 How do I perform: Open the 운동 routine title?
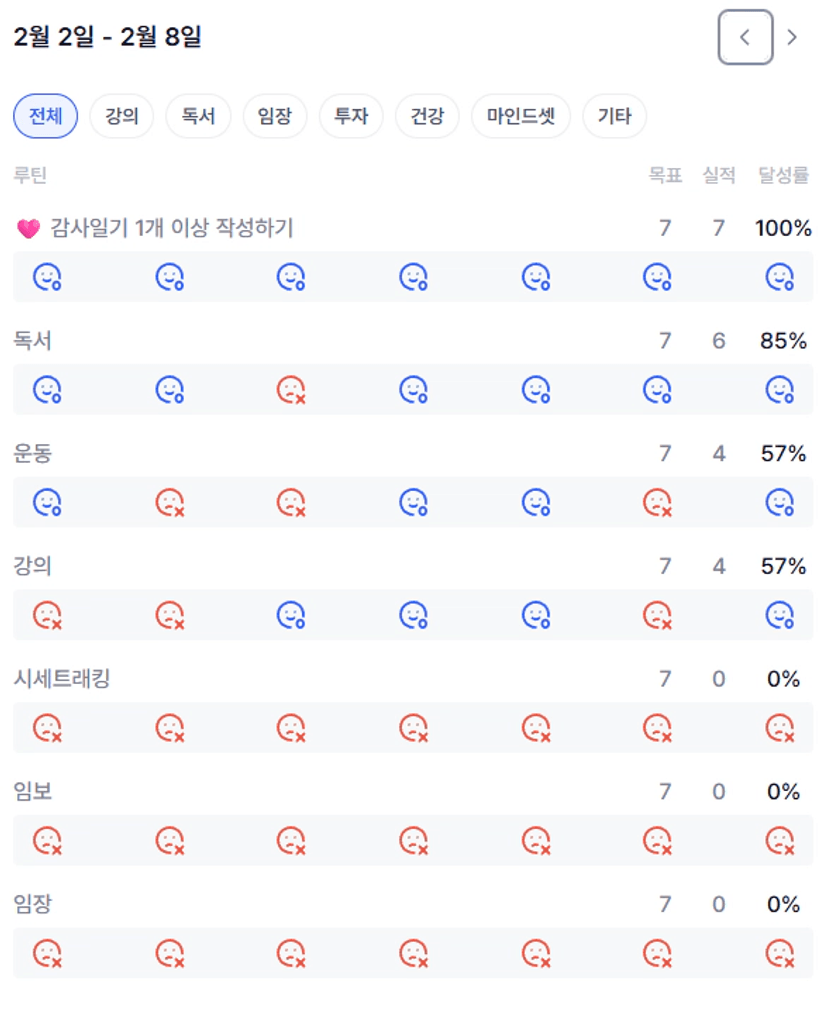pyautogui.click(x=32, y=454)
